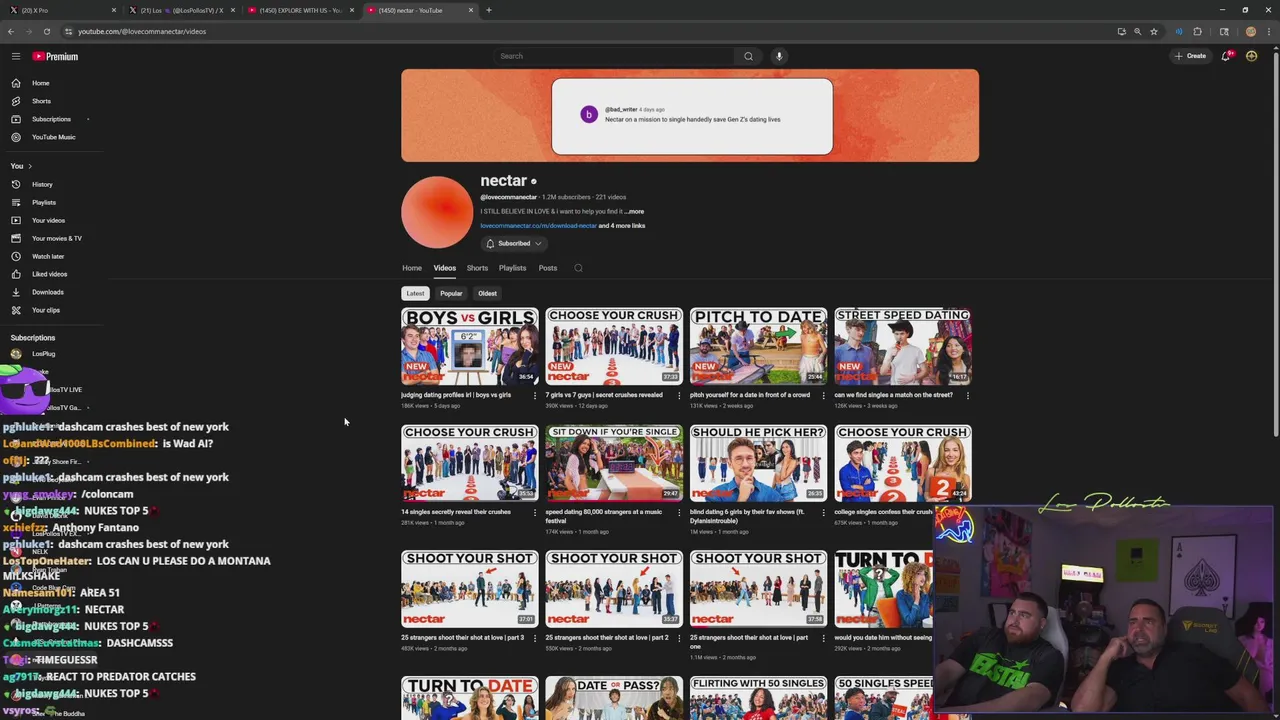Focus the YouTube search field

point(613,56)
